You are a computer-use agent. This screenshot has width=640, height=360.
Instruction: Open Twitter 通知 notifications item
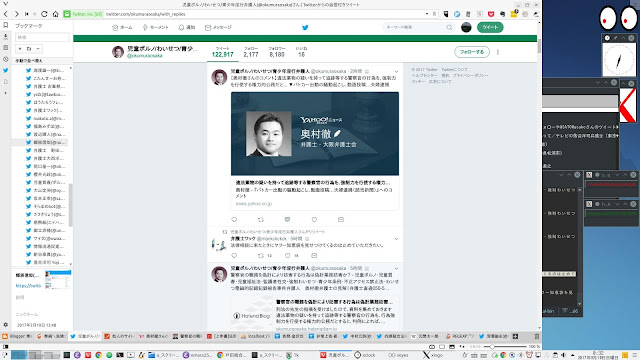pos(187,27)
